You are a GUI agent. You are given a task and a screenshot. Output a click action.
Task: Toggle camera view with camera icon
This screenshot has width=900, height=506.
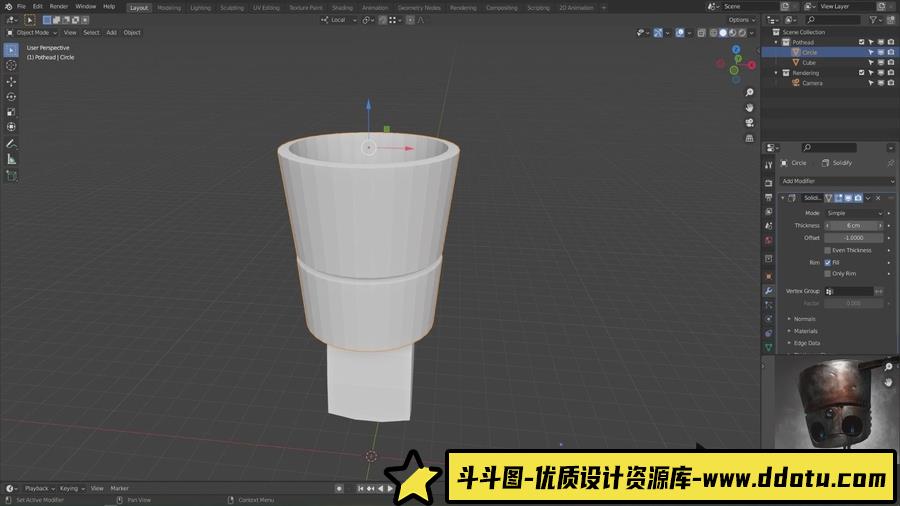click(749, 123)
